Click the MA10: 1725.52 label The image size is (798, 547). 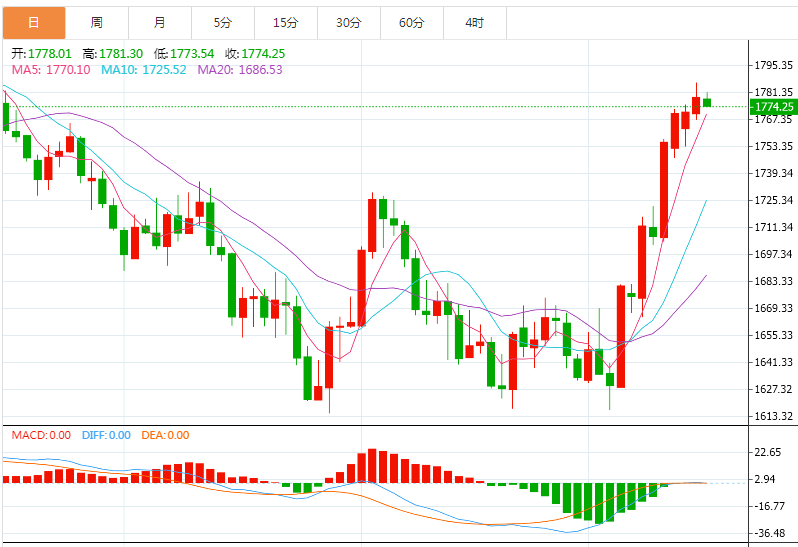click(x=144, y=70)
